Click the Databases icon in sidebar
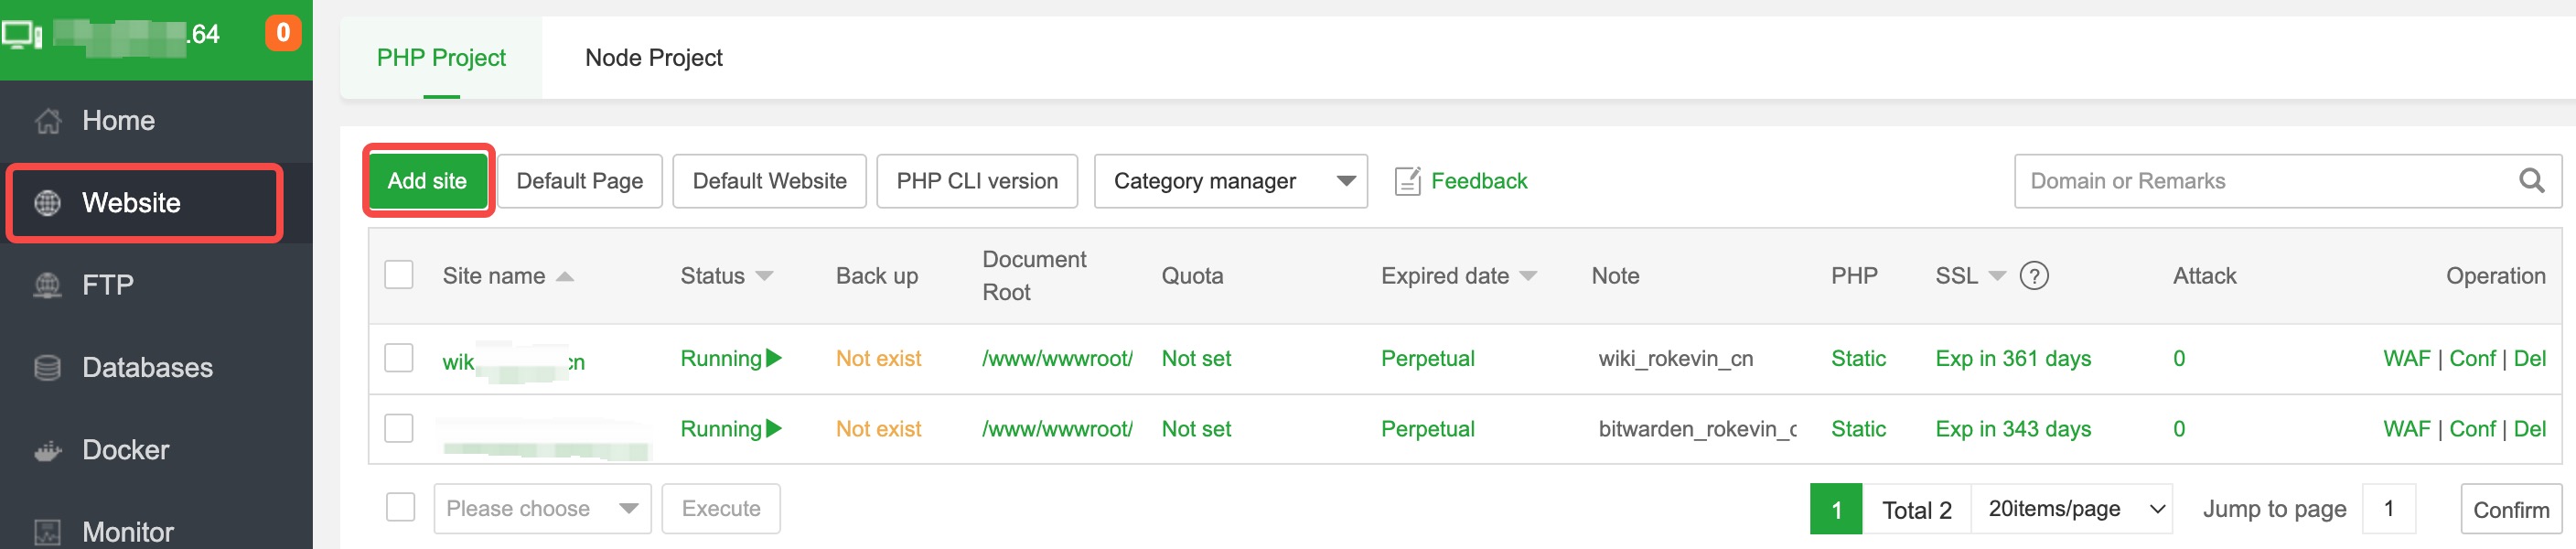Image resolution: width=2576 pixels, height=549 pixels. coord(47,368)
